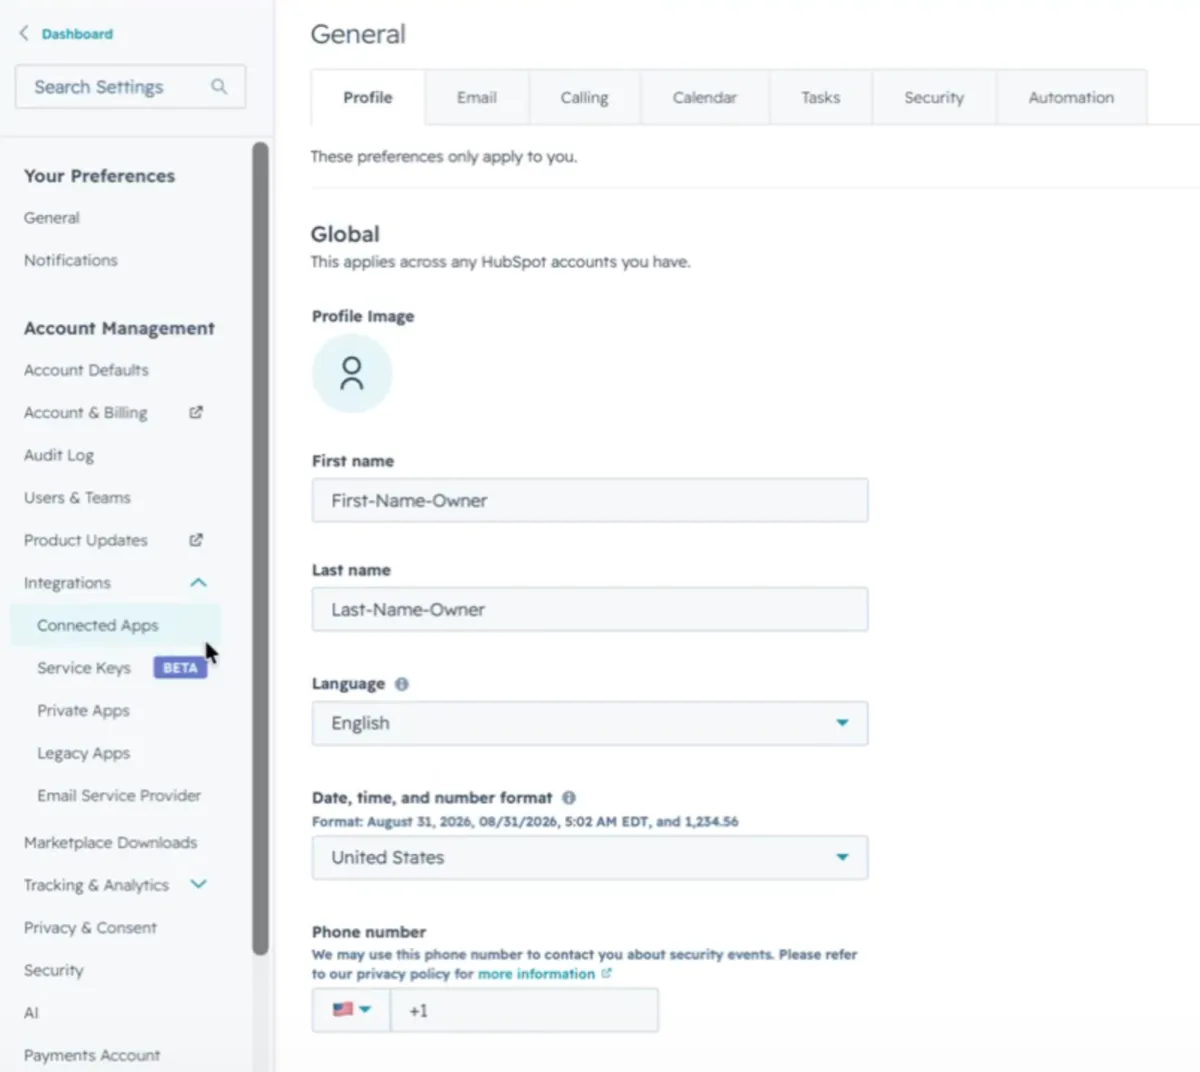This screenshot has width=1200, height=1072.
Task: Click info icon next to Language label
Action: click(x=402, y=684)
